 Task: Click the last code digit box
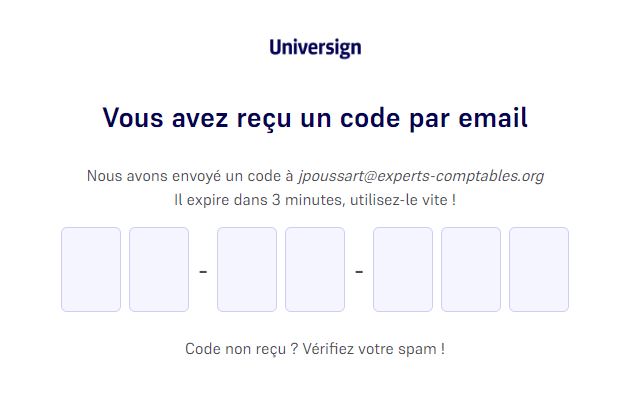(x=539, y=269)
